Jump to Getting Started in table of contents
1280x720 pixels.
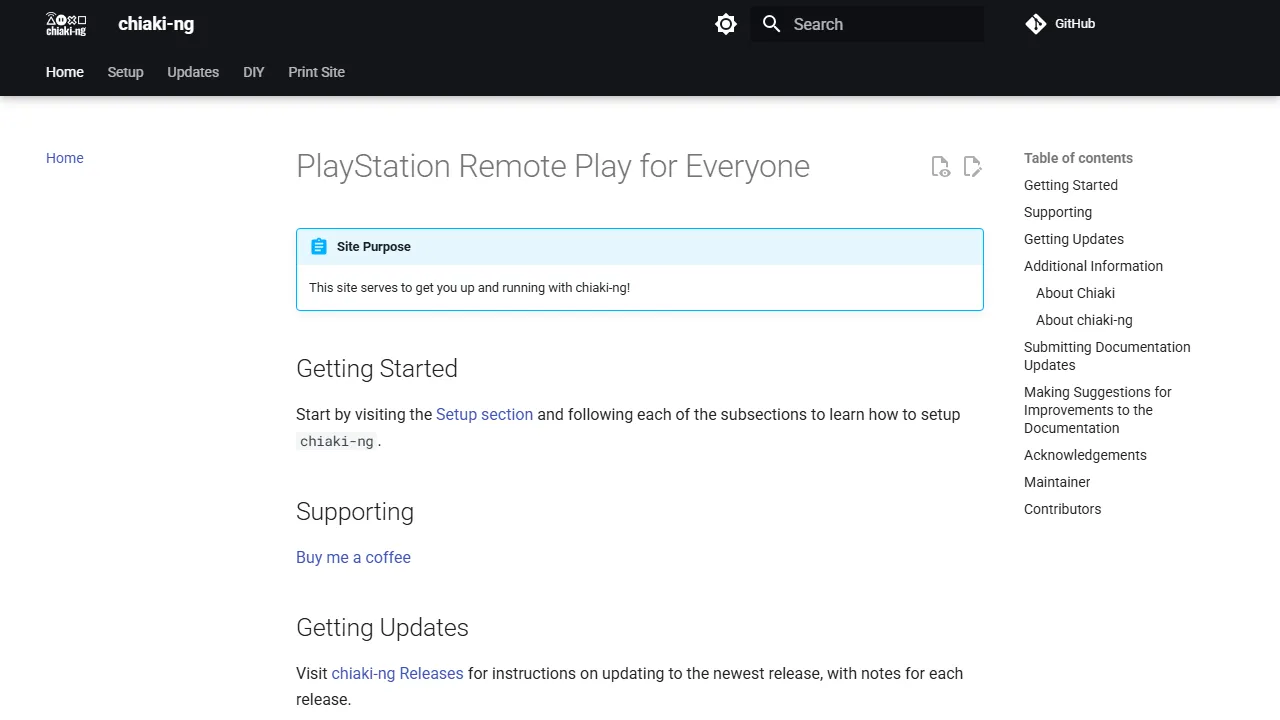pyautogui.click(x=1070, y=185)
